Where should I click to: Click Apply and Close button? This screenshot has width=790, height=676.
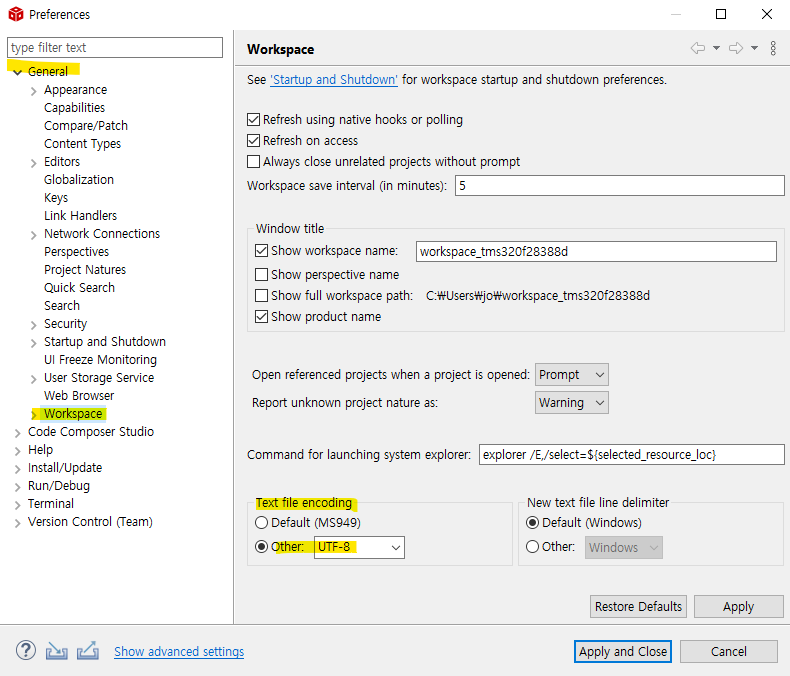tap(623, 651)
